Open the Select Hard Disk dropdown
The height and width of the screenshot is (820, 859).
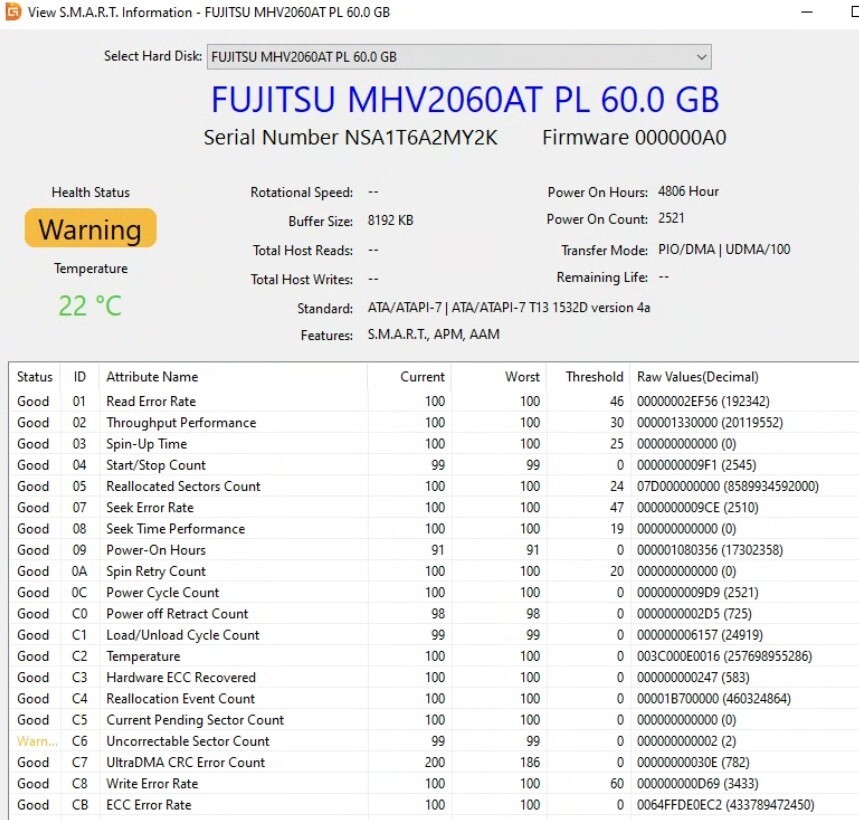(459, 57)
